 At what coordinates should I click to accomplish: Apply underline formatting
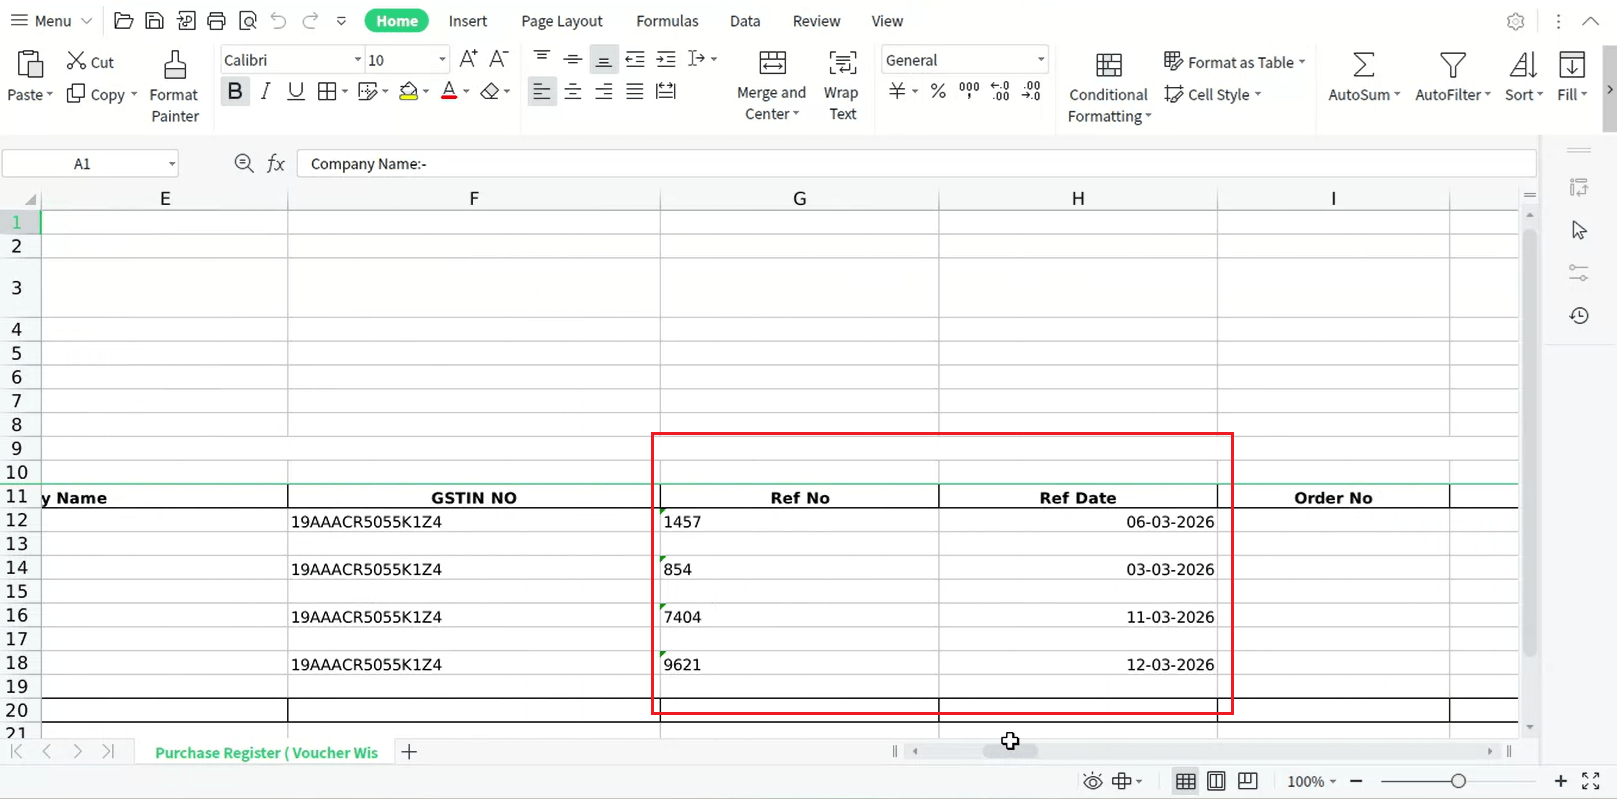click(x=296, y=92)
